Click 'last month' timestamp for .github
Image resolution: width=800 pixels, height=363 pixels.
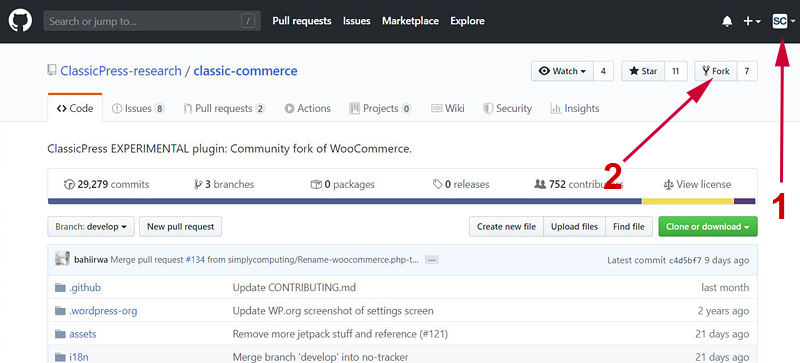pyautogui.click(x=725, y=287)
